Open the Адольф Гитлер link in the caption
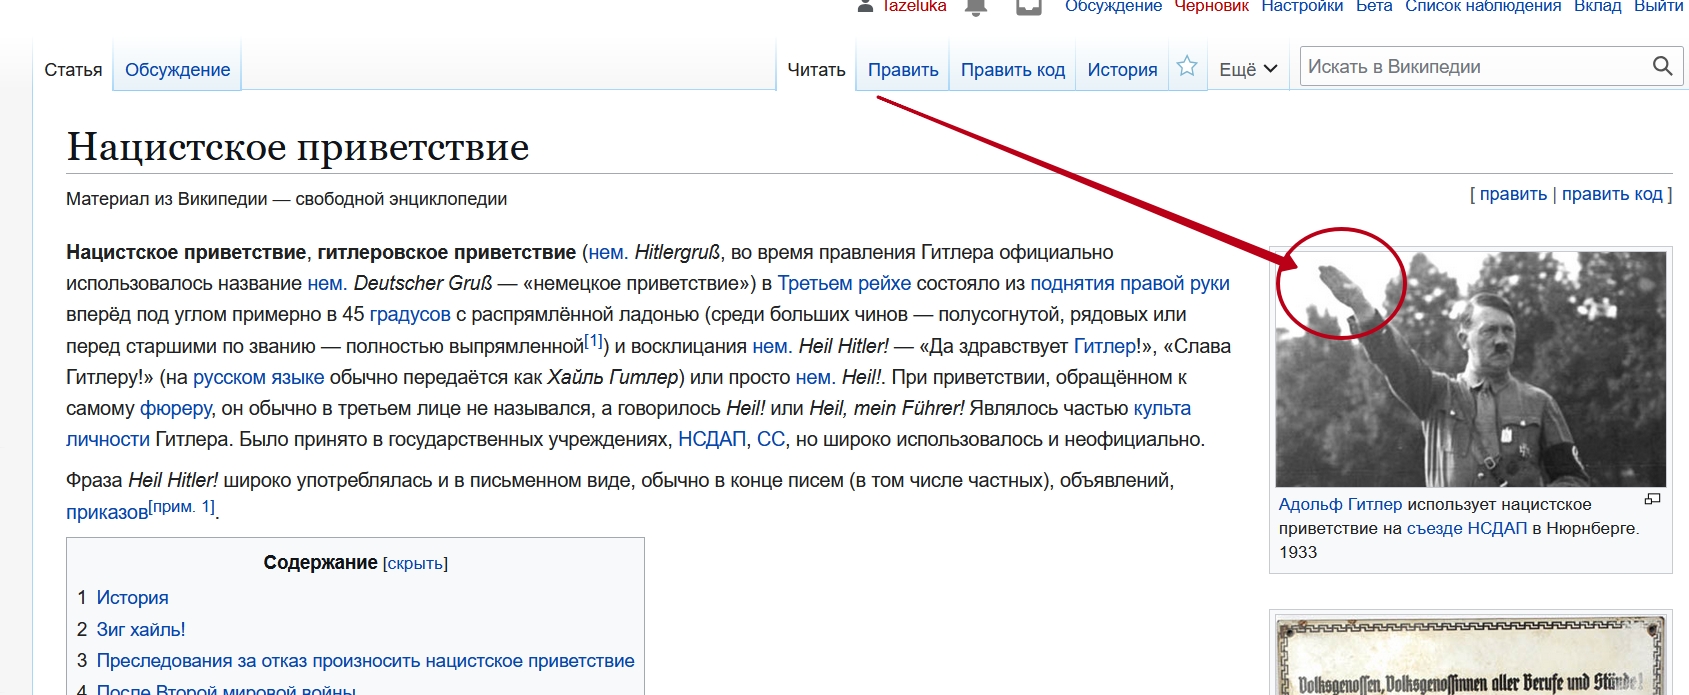Viewport: 1689px width, 695px height. point(1340,504)
